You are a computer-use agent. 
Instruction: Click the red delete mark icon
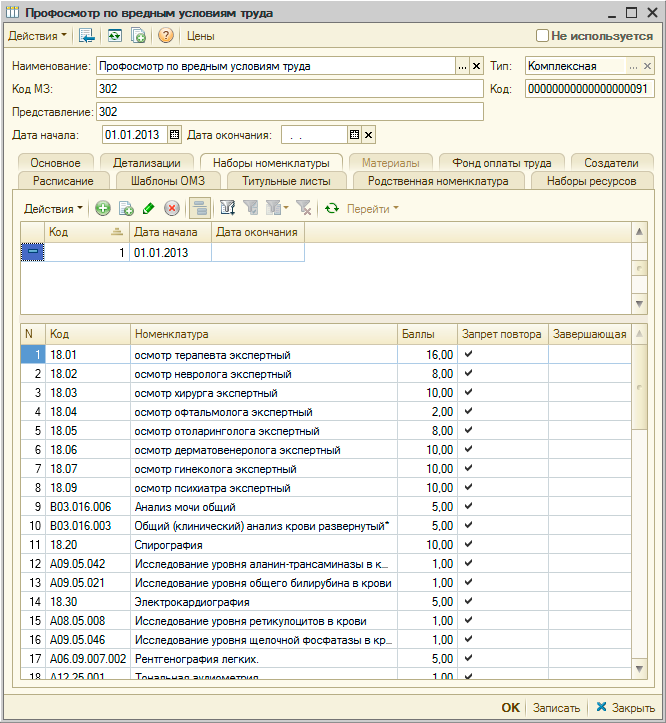(172, 208)
